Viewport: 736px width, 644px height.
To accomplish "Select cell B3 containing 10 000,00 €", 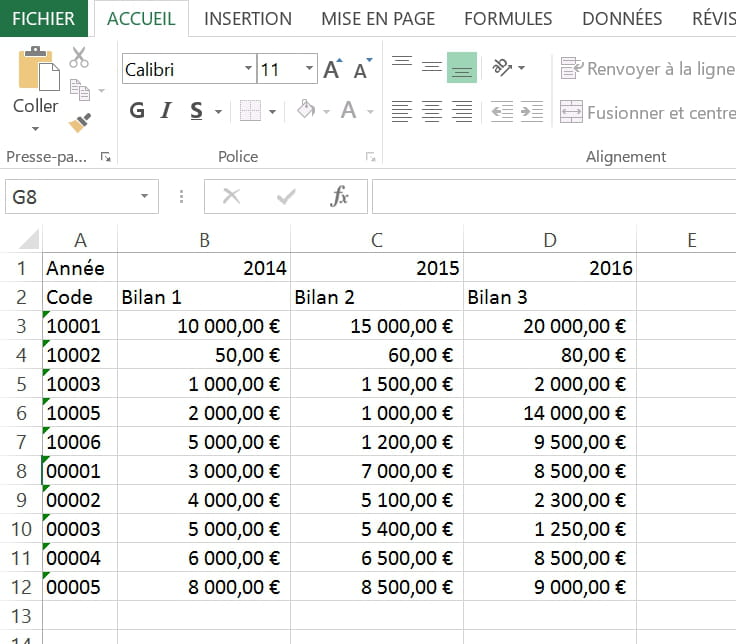I will coord(203,326).
